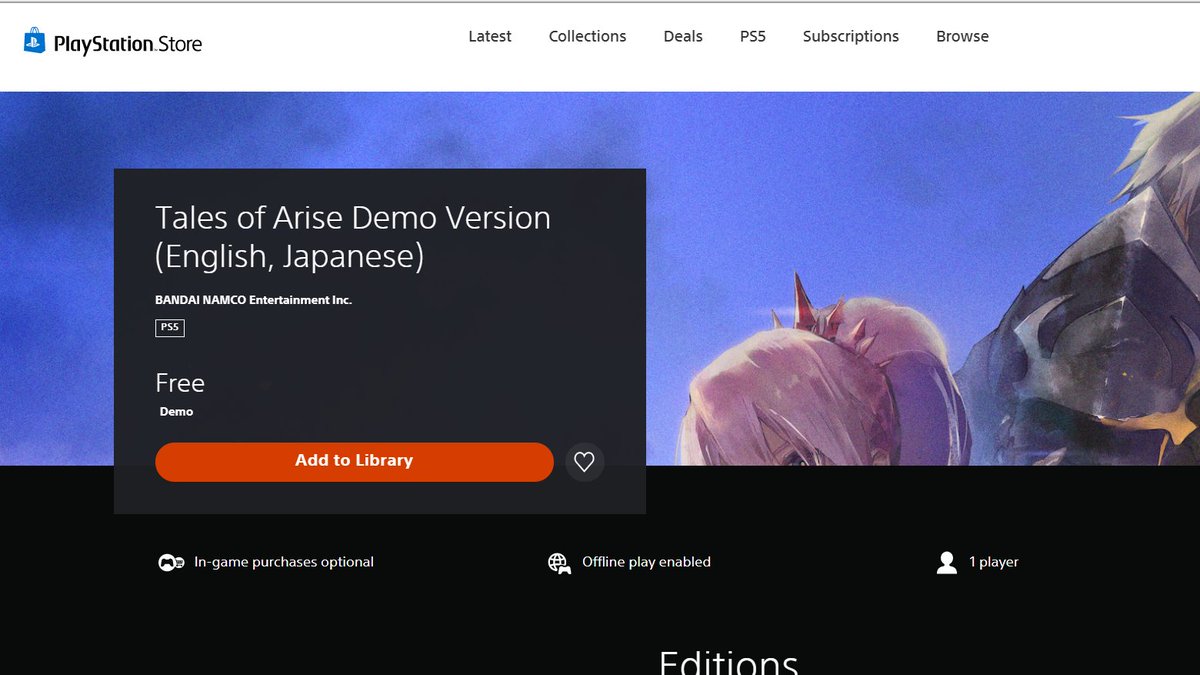Open the PS5 section

pyautogui.click(x=753, y=36)
